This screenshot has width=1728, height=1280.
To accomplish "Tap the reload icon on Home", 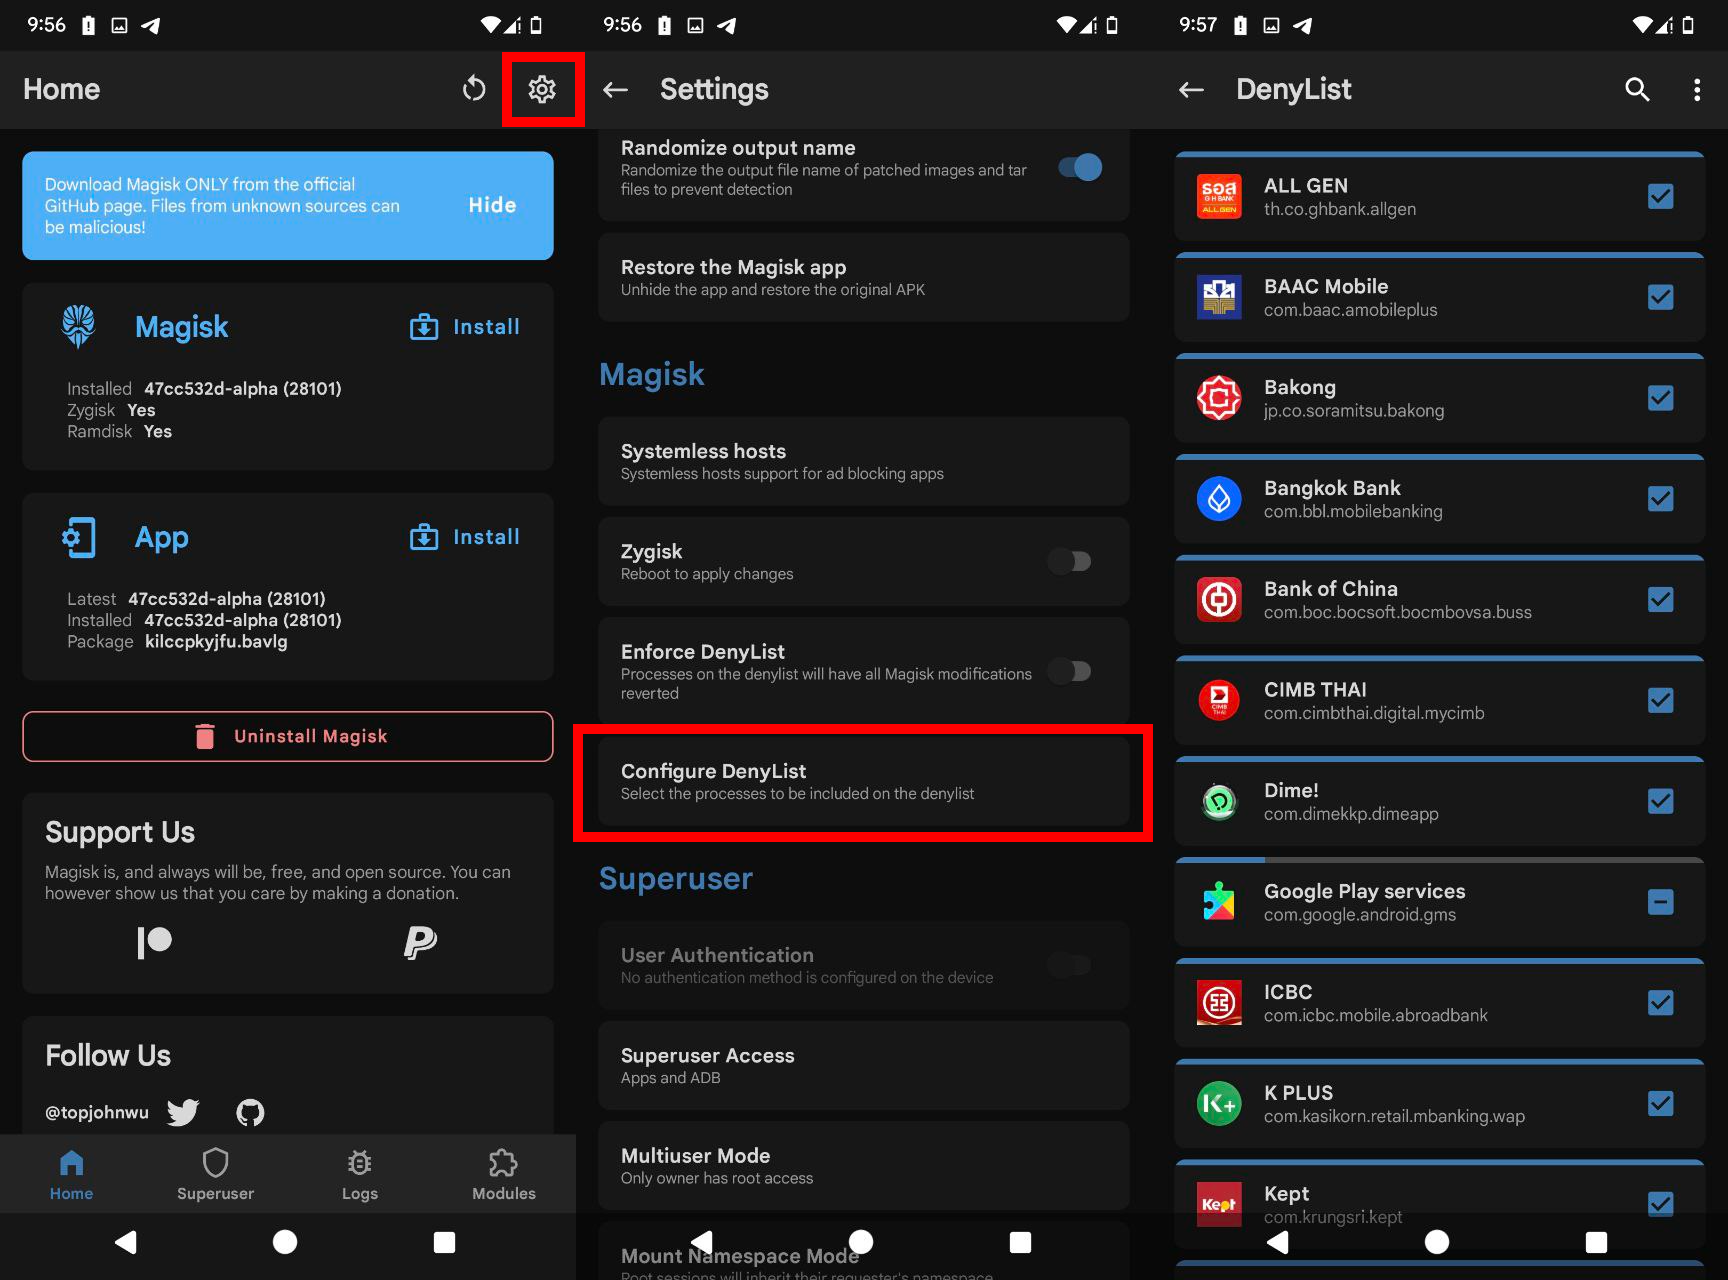I will tap(474, 89).
